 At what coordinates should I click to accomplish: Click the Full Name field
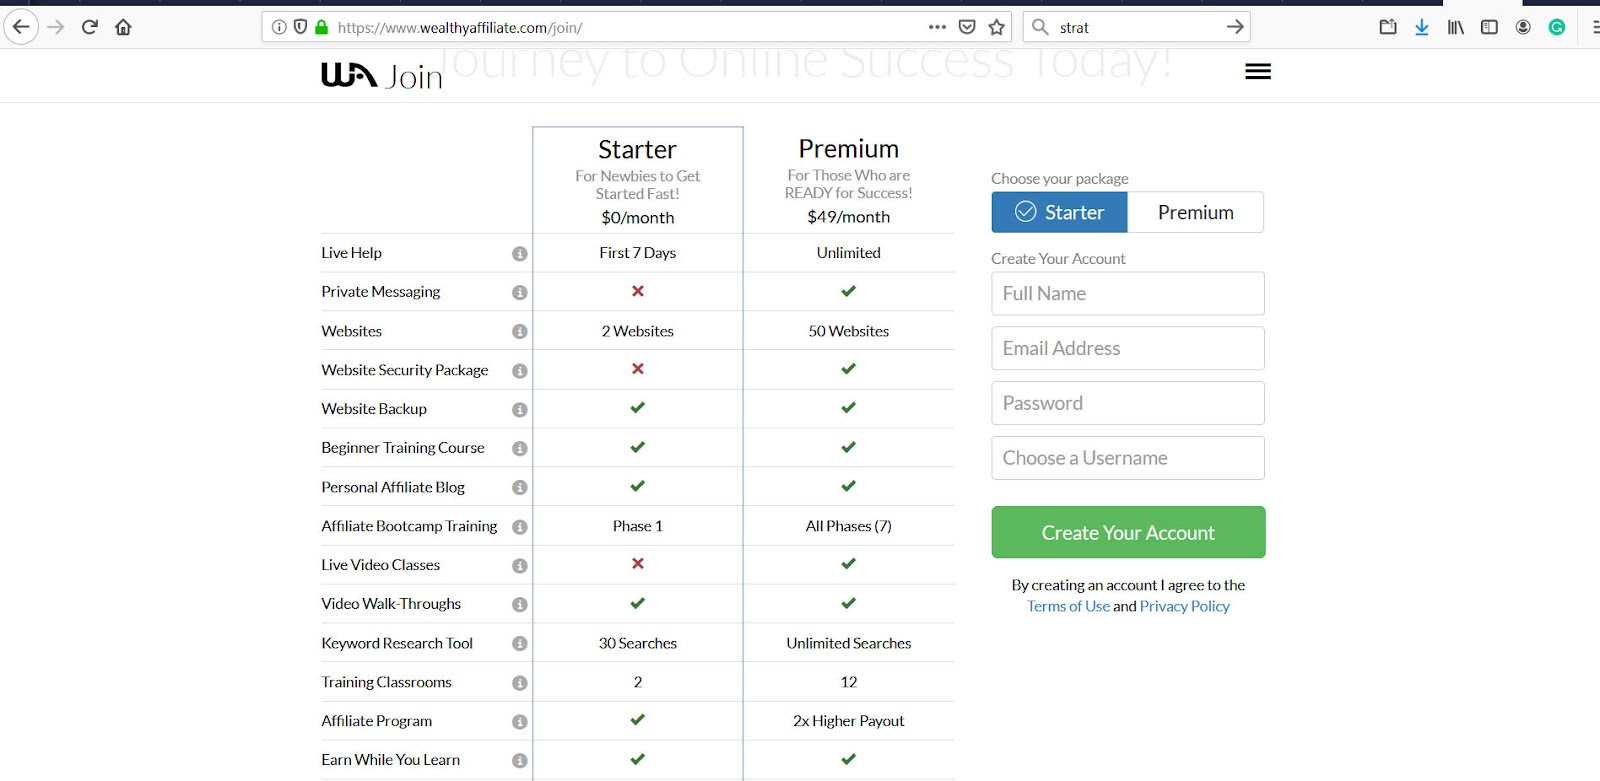pyautogui.click(x=1128, y=294)
